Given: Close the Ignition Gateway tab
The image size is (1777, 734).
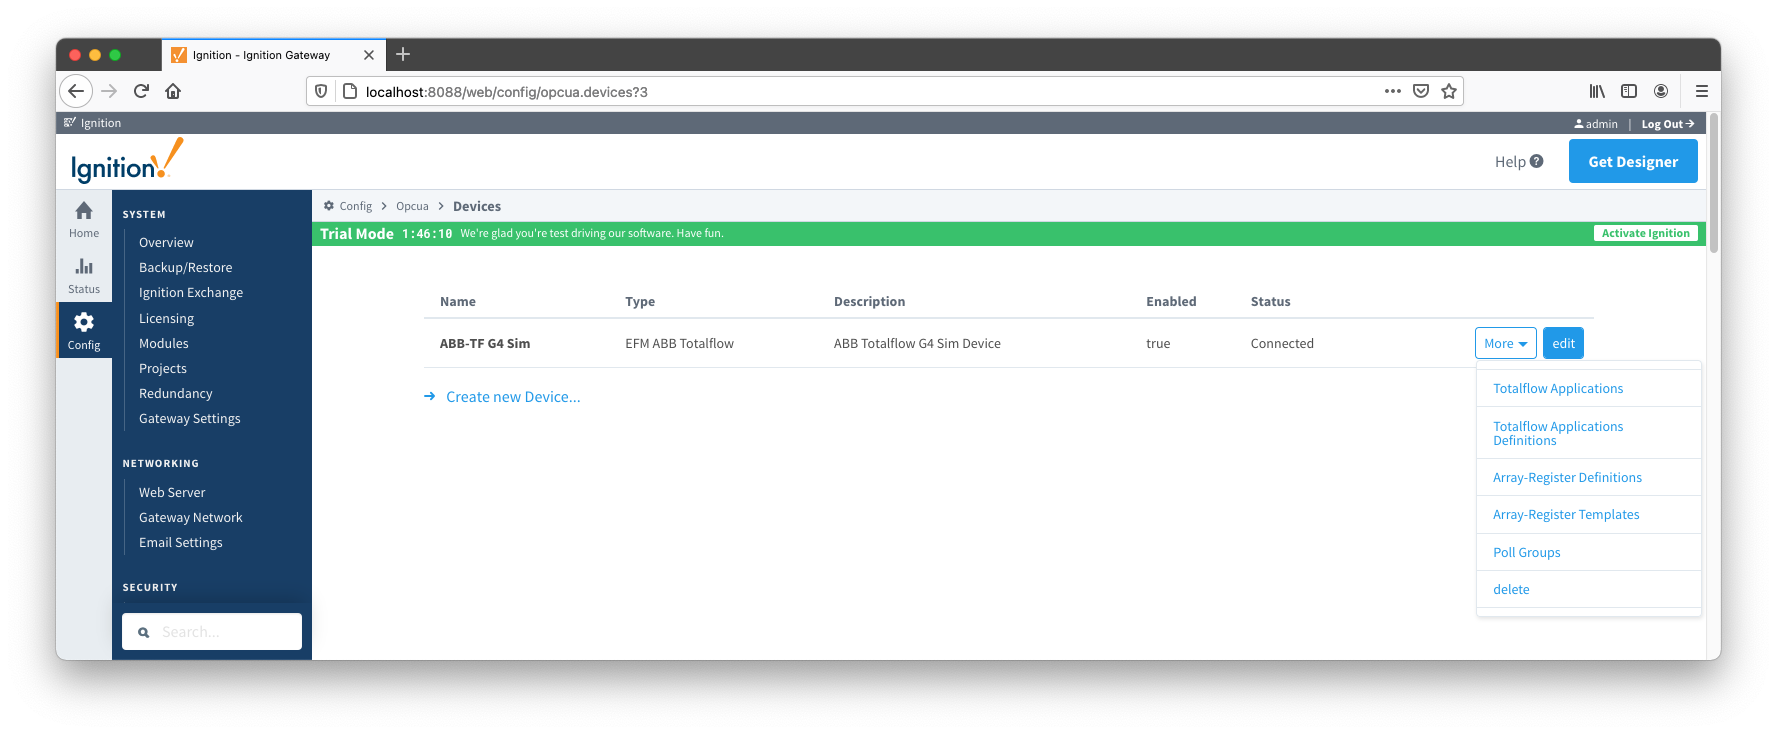Looking at the screenshot, I should [x=369, y=55].
